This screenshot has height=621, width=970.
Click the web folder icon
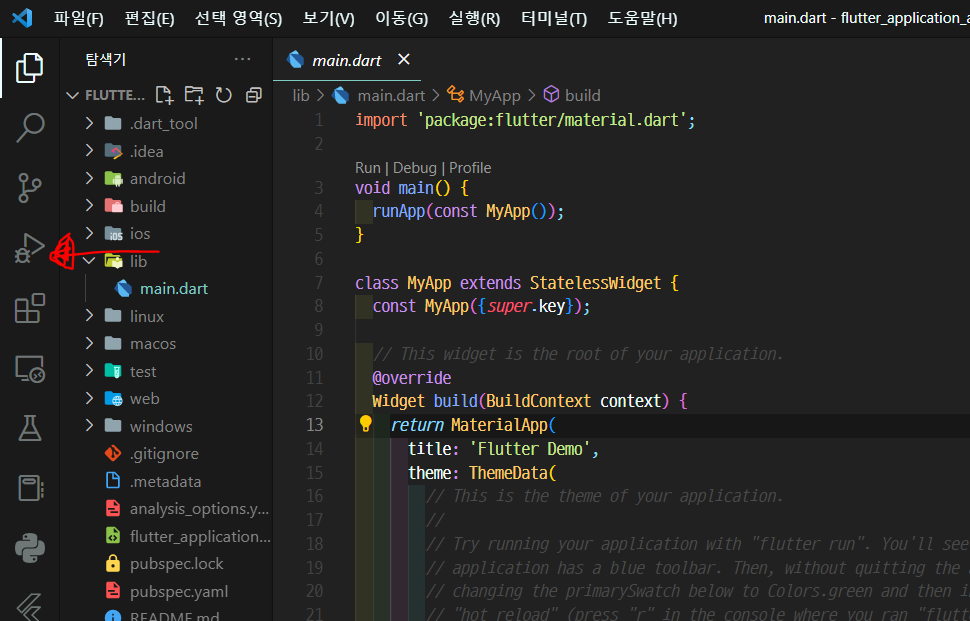click(114, 399)
